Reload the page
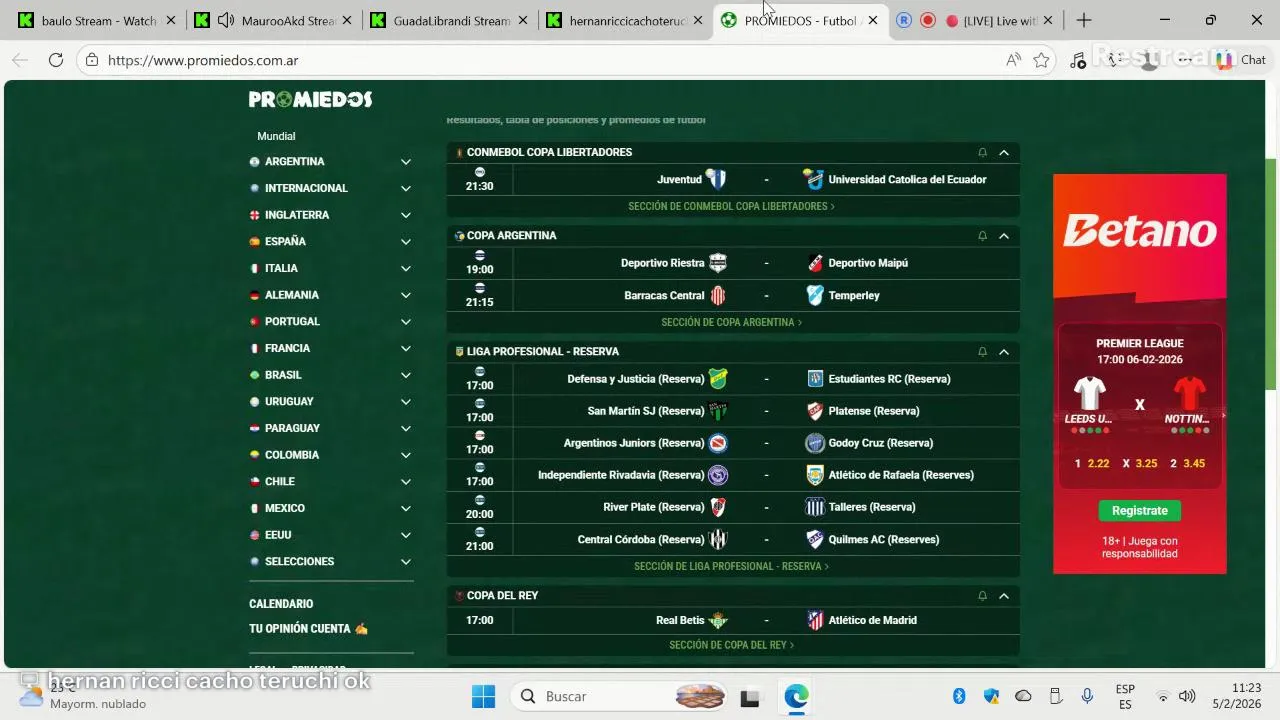 56,60
